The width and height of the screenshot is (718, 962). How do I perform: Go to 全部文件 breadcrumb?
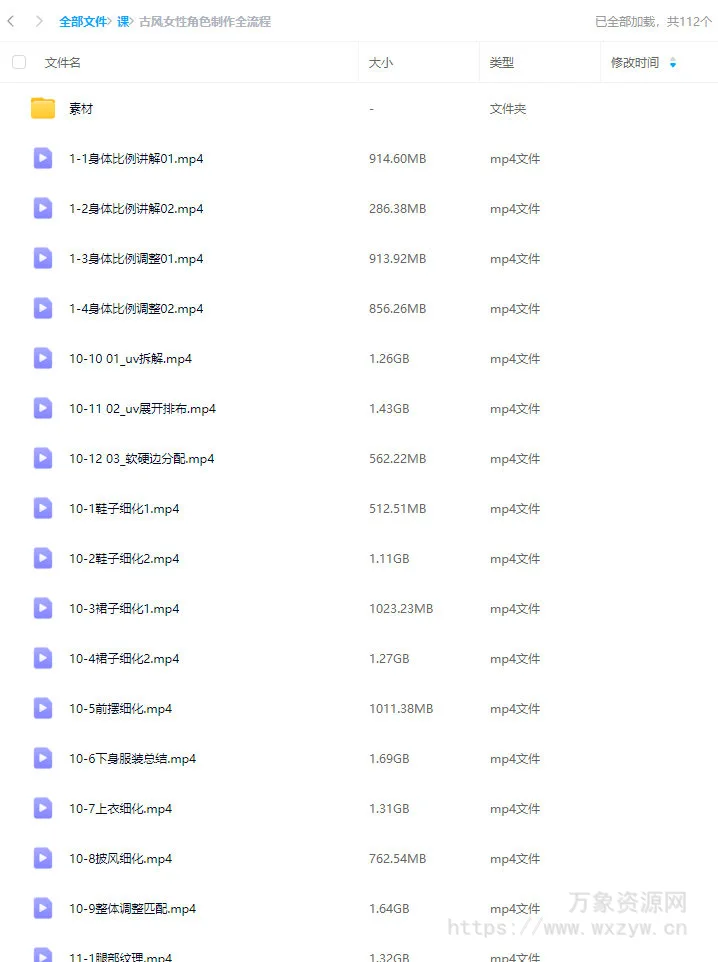pos(83,21)
